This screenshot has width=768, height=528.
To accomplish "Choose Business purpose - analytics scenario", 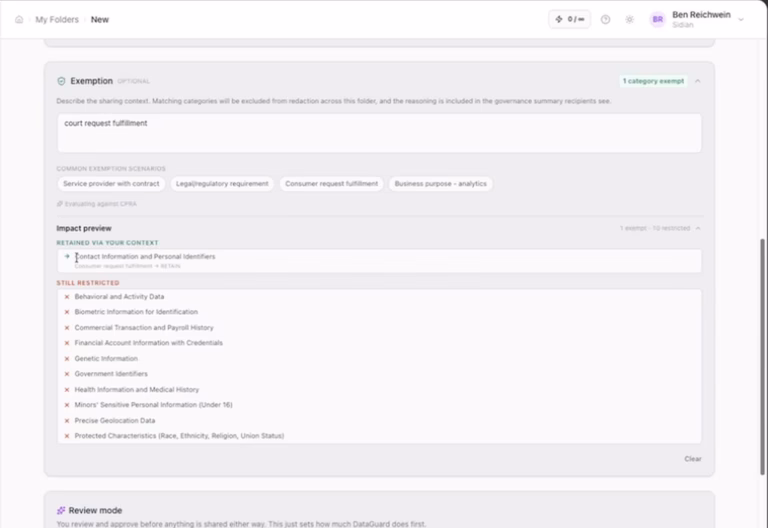I will coord(440,184).
